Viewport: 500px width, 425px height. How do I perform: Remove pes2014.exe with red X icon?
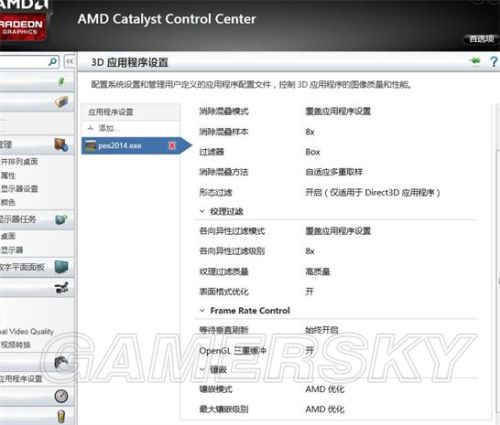tap(172, 145)
